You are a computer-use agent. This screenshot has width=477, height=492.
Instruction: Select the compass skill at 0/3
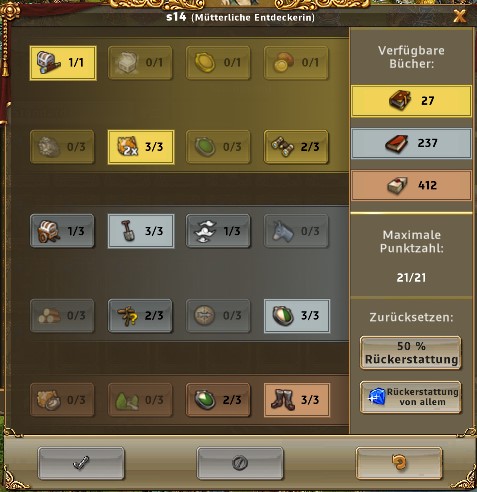(218, 315)
